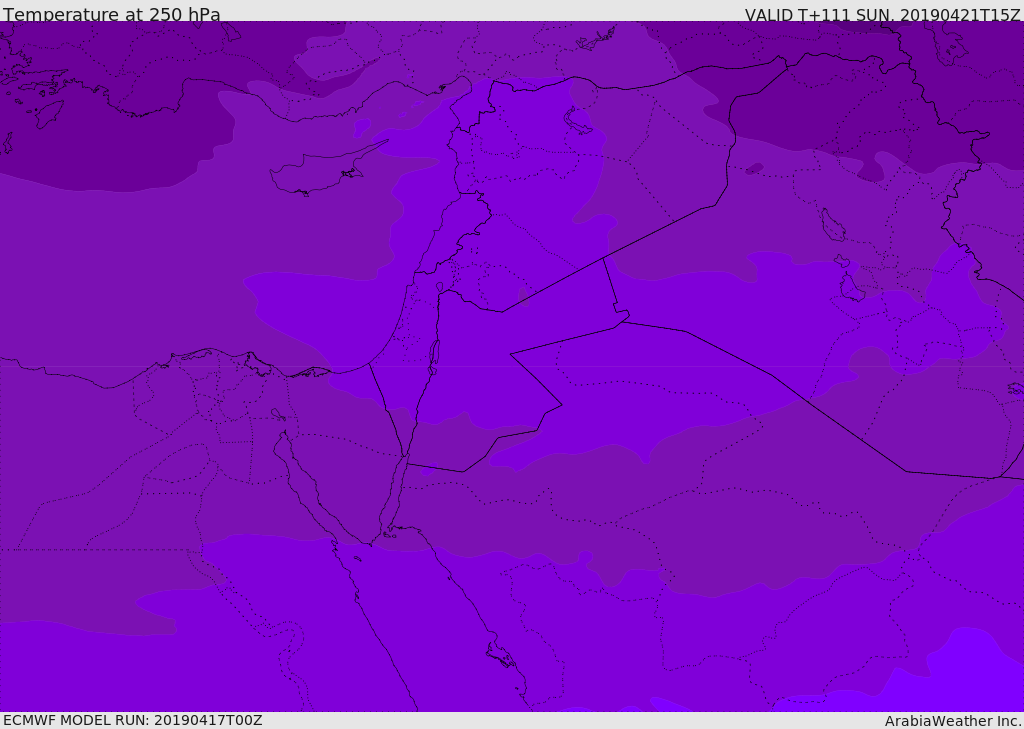Click the "VALID T+111 SUN. 20190421T15Z" label

tap(882, 15)
